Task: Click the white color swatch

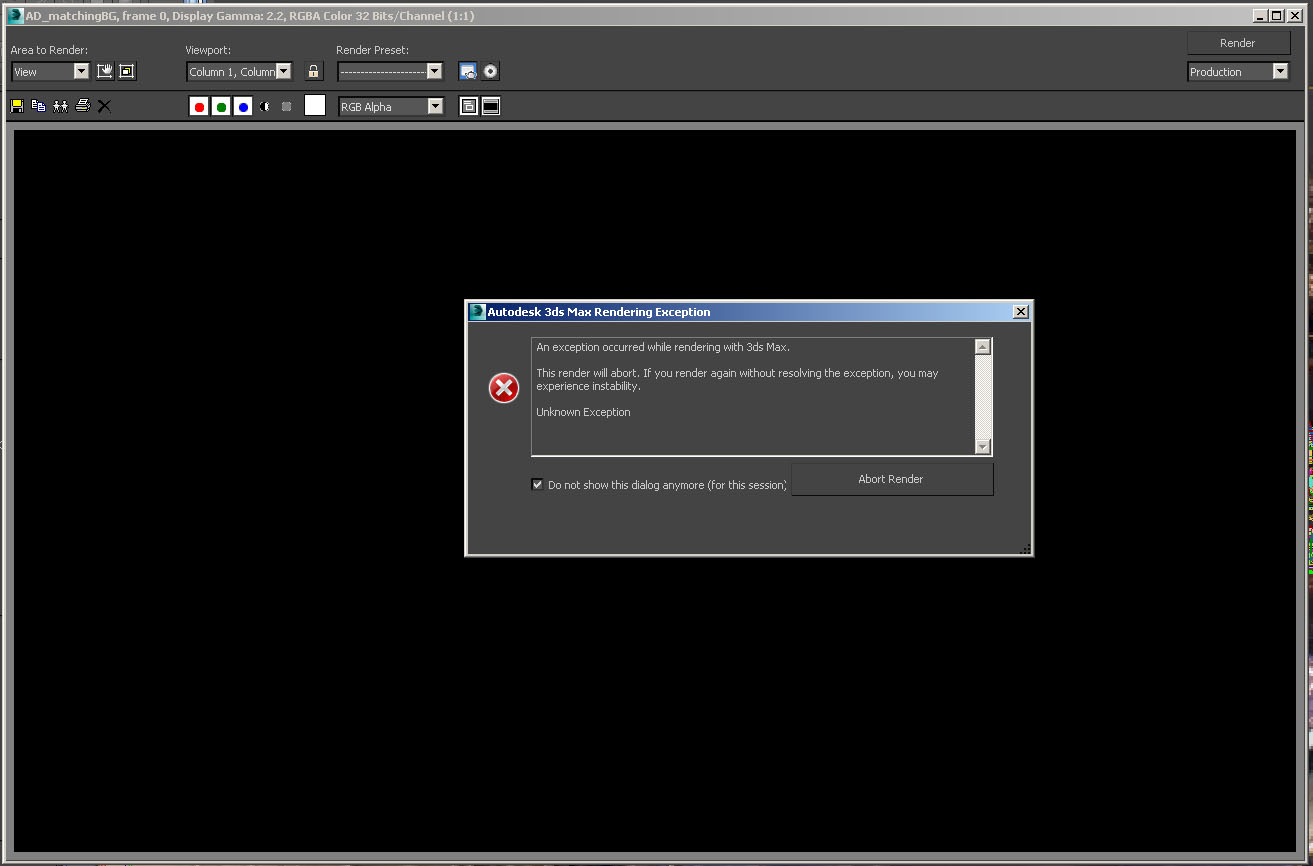Action: (315, 105)
